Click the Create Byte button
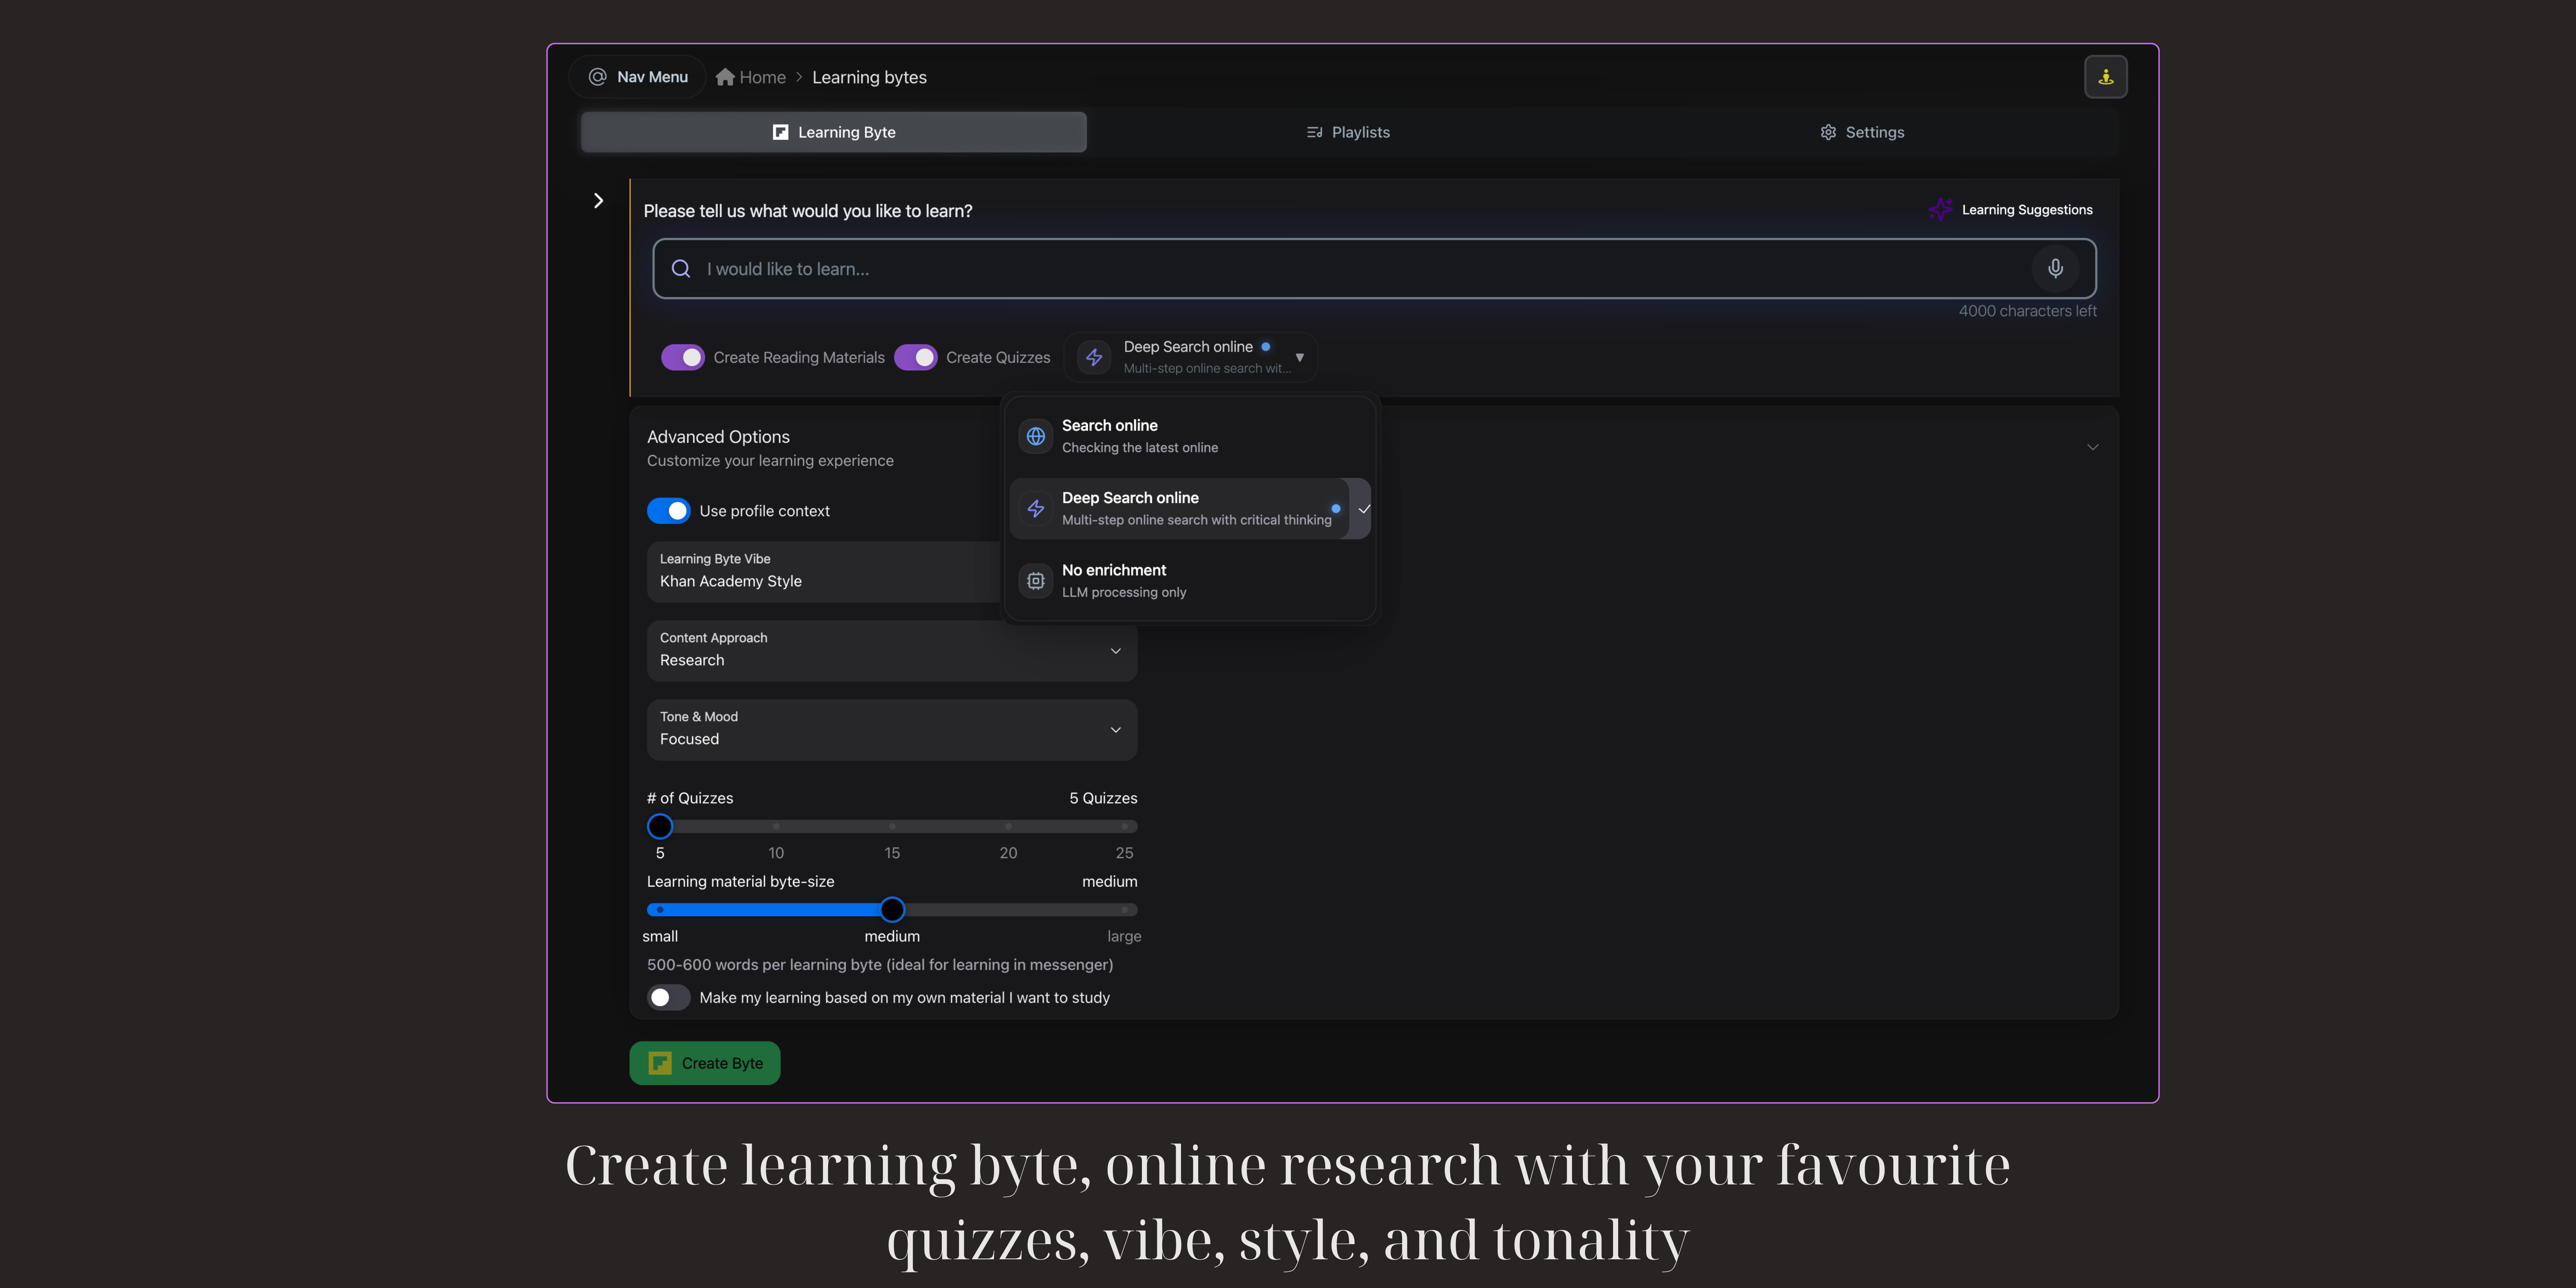 pos(705,1063)
